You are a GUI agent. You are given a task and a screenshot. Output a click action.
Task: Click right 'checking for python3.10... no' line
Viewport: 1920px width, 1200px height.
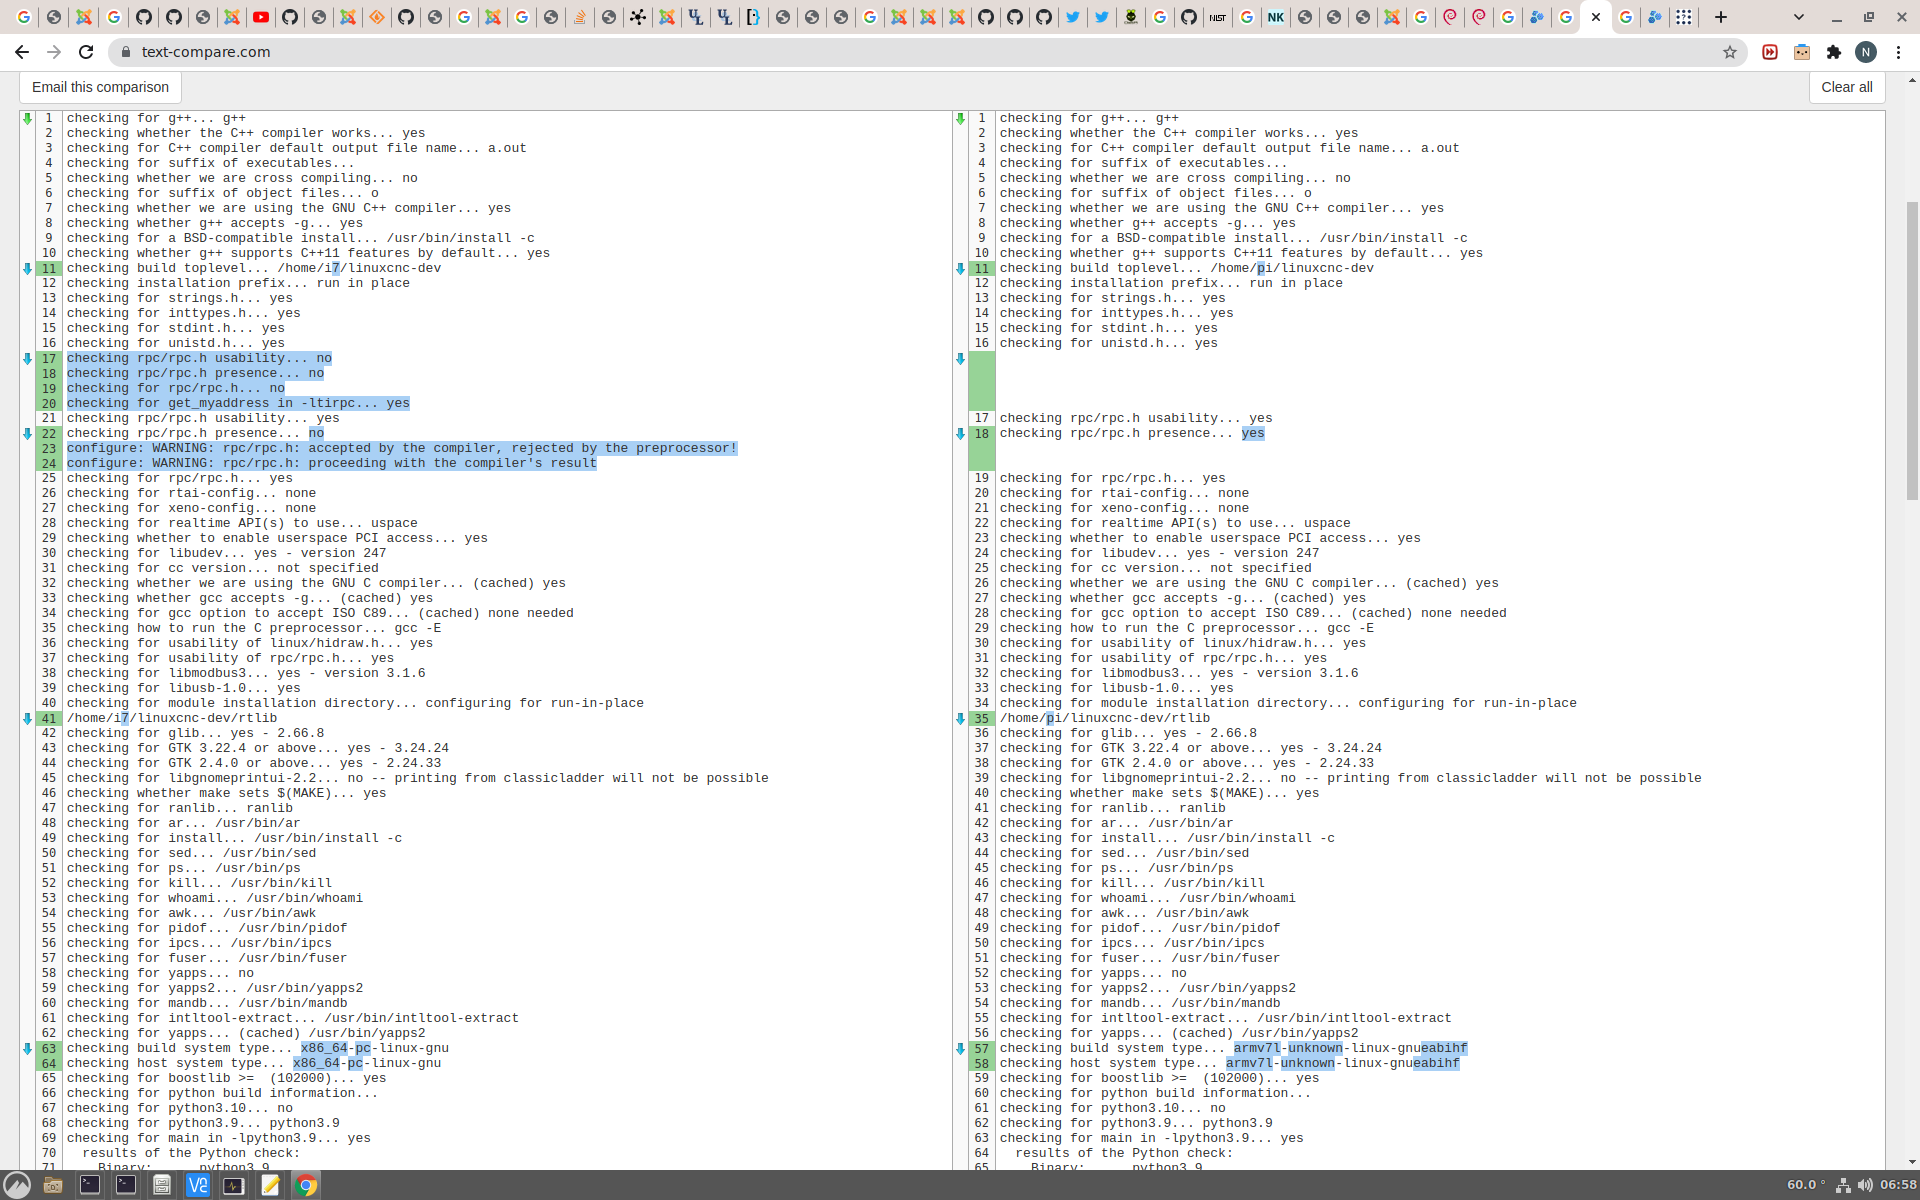point(1112,1108)
